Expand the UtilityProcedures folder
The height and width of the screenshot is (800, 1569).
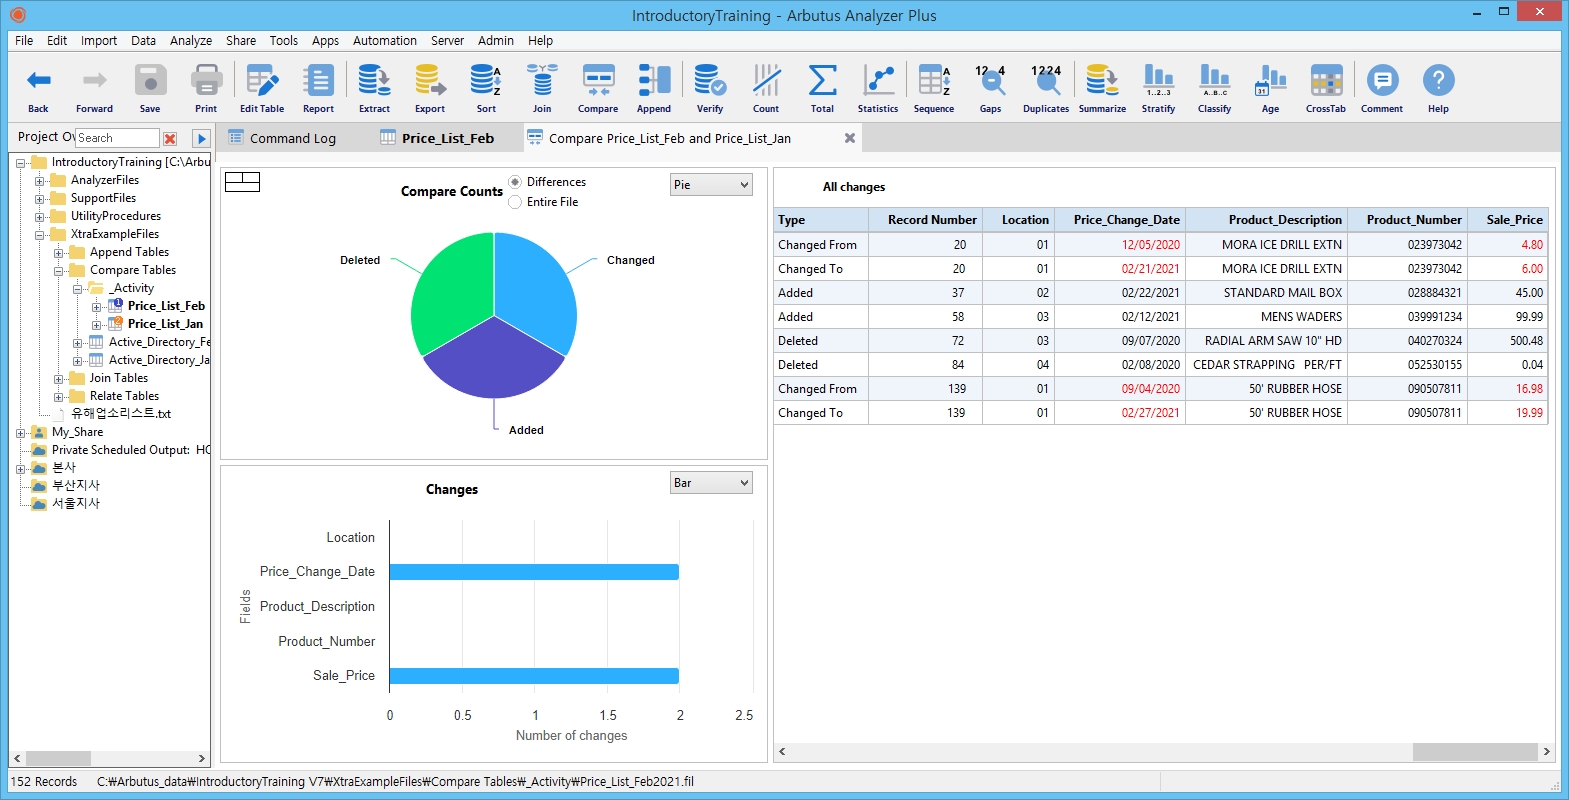click(x=40, y=217)
